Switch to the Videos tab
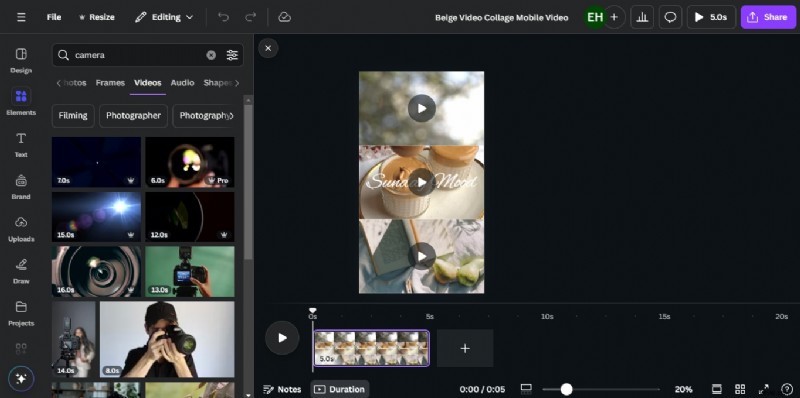Image resolution: width=800 pixels, height=398 pixels. point(147,83)
